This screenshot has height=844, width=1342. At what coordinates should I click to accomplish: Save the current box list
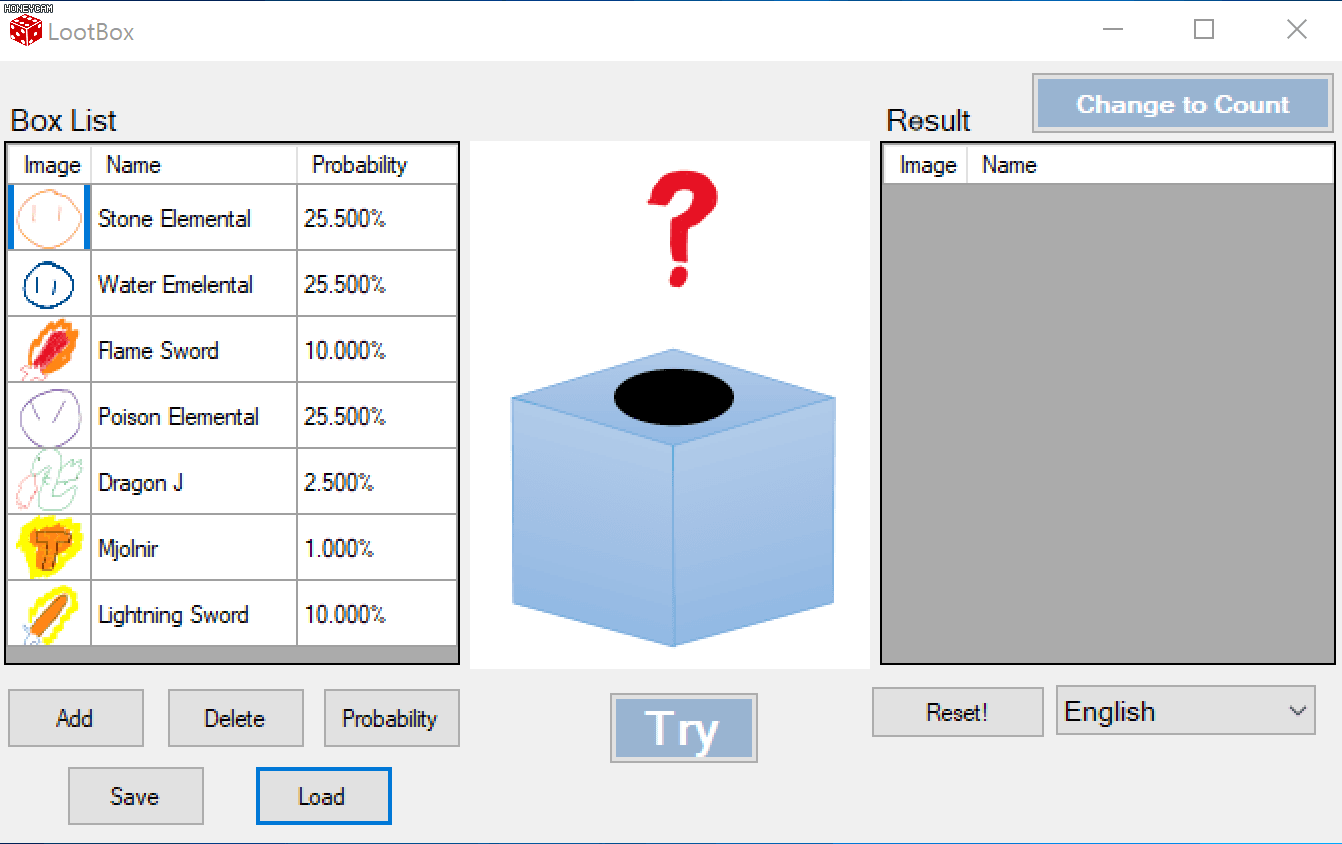[135, 795]
